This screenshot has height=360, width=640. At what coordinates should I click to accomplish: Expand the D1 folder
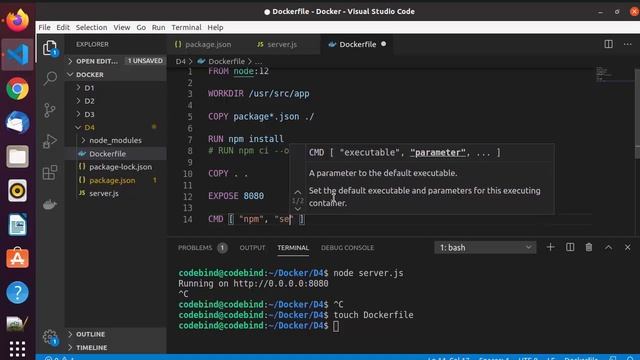[x=116, y=88]
